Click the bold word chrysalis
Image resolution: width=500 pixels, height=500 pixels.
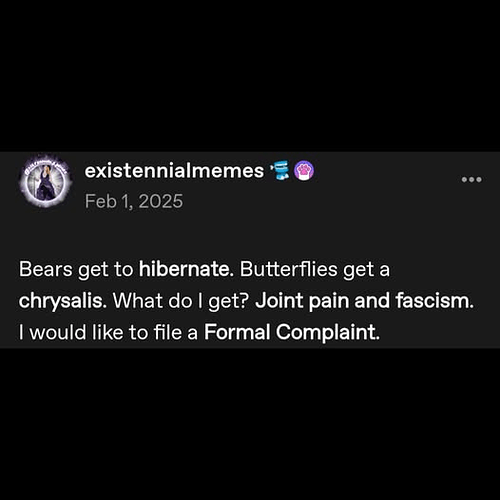coord(63,301)
